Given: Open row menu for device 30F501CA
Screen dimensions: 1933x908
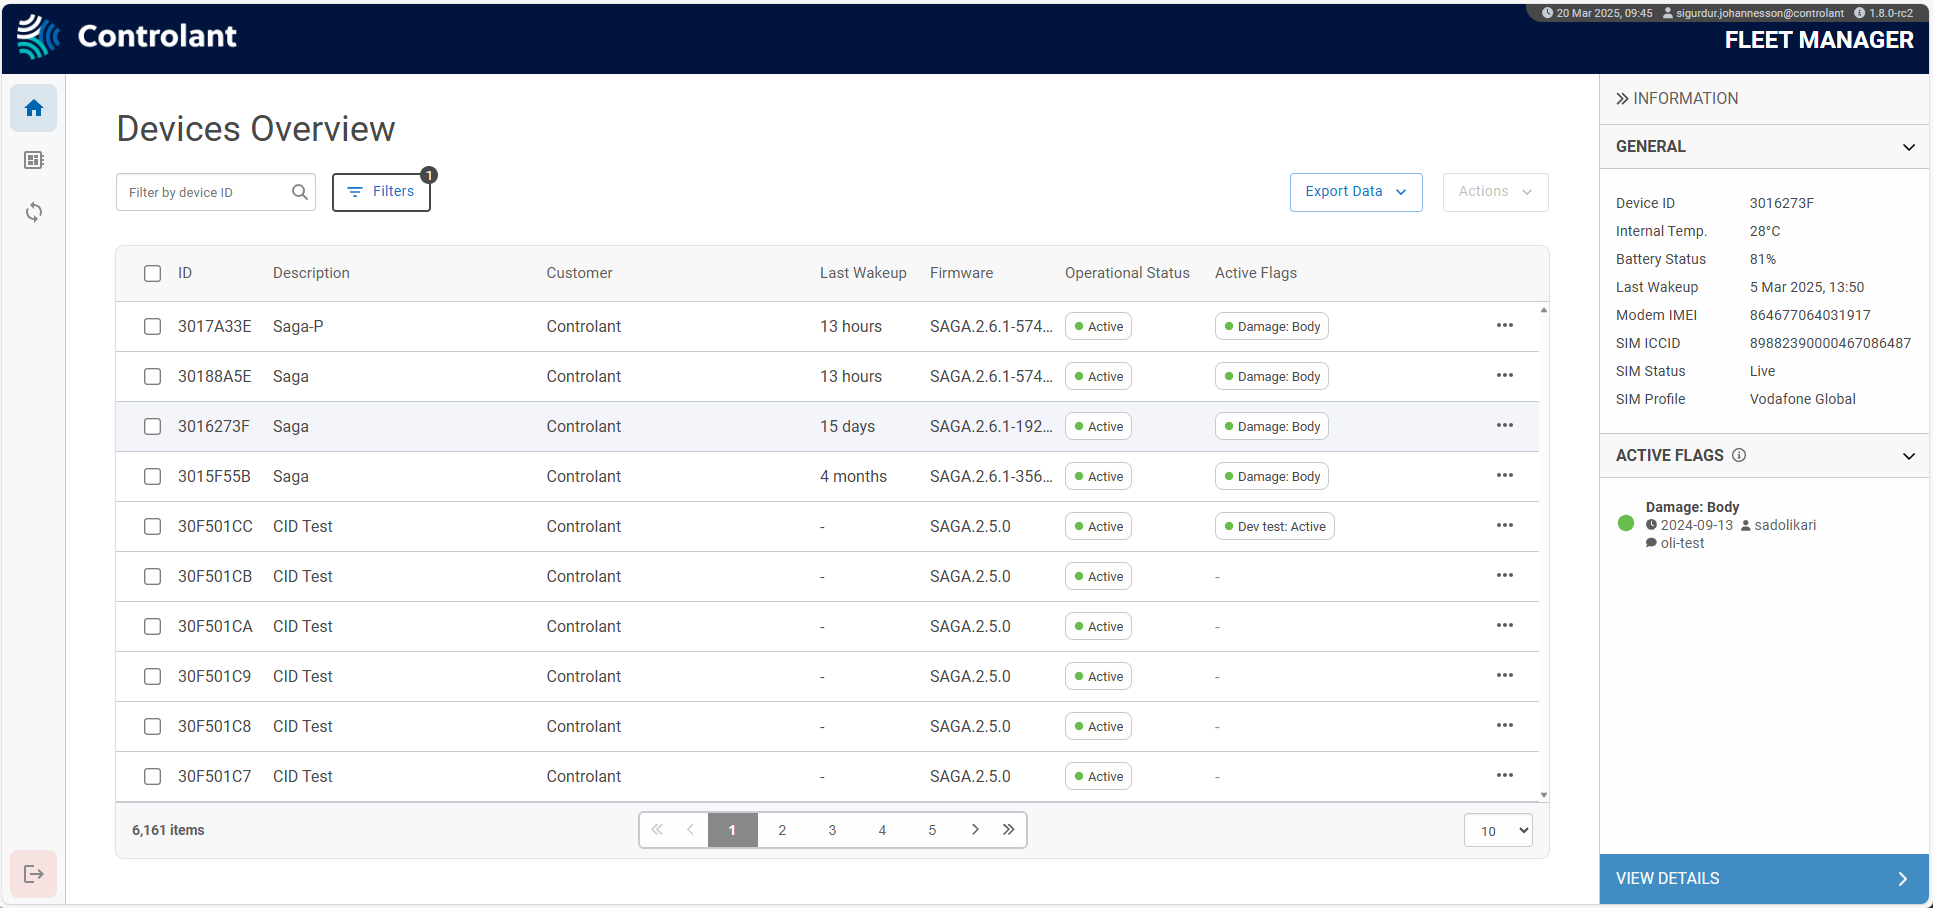Looking at the screenshot, I should (x=1505, y=626).
